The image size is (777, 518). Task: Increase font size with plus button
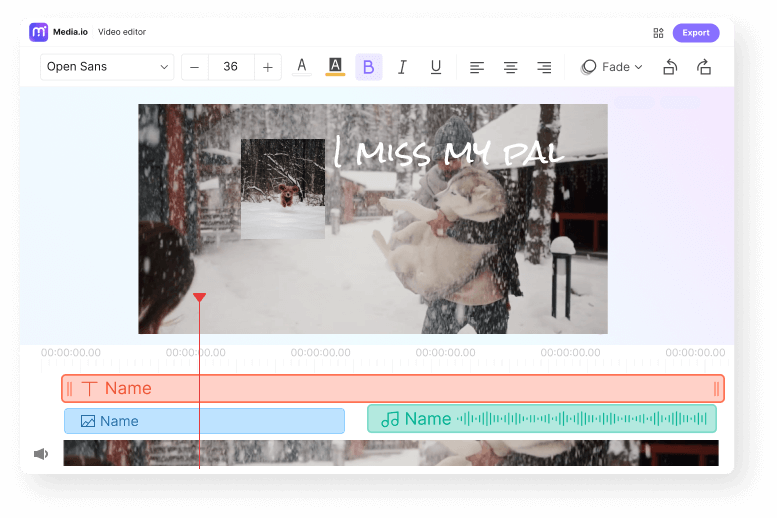pyautogui.click(x=267, y=67)
